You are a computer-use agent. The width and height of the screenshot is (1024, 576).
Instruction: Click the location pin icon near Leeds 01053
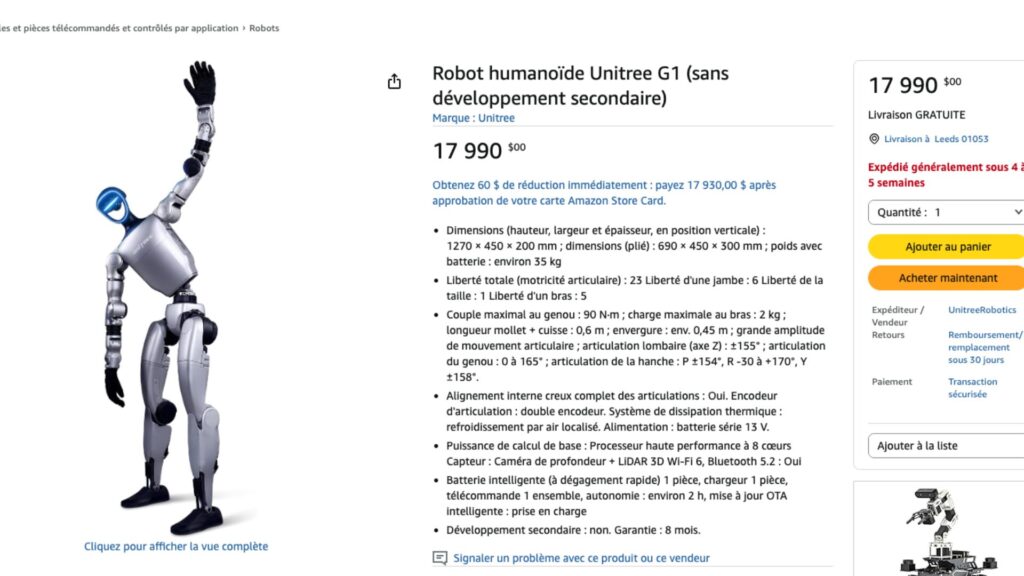tap(872, 141)
